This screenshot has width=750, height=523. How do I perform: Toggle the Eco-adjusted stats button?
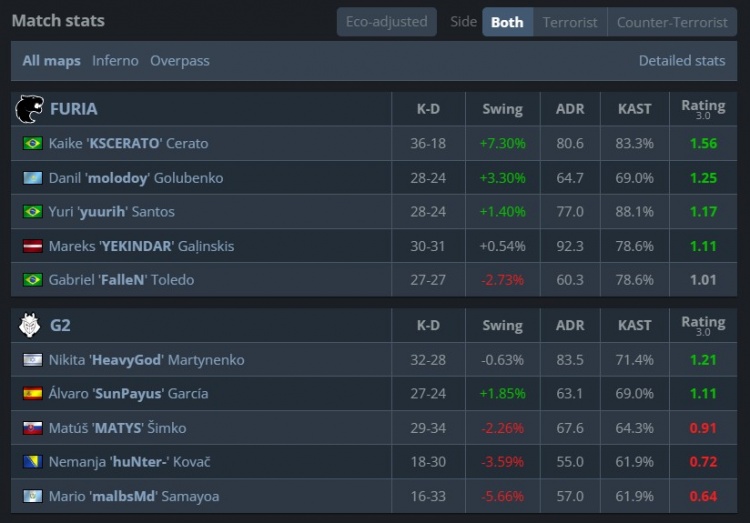pyautogui.click(x=386, y=22)
